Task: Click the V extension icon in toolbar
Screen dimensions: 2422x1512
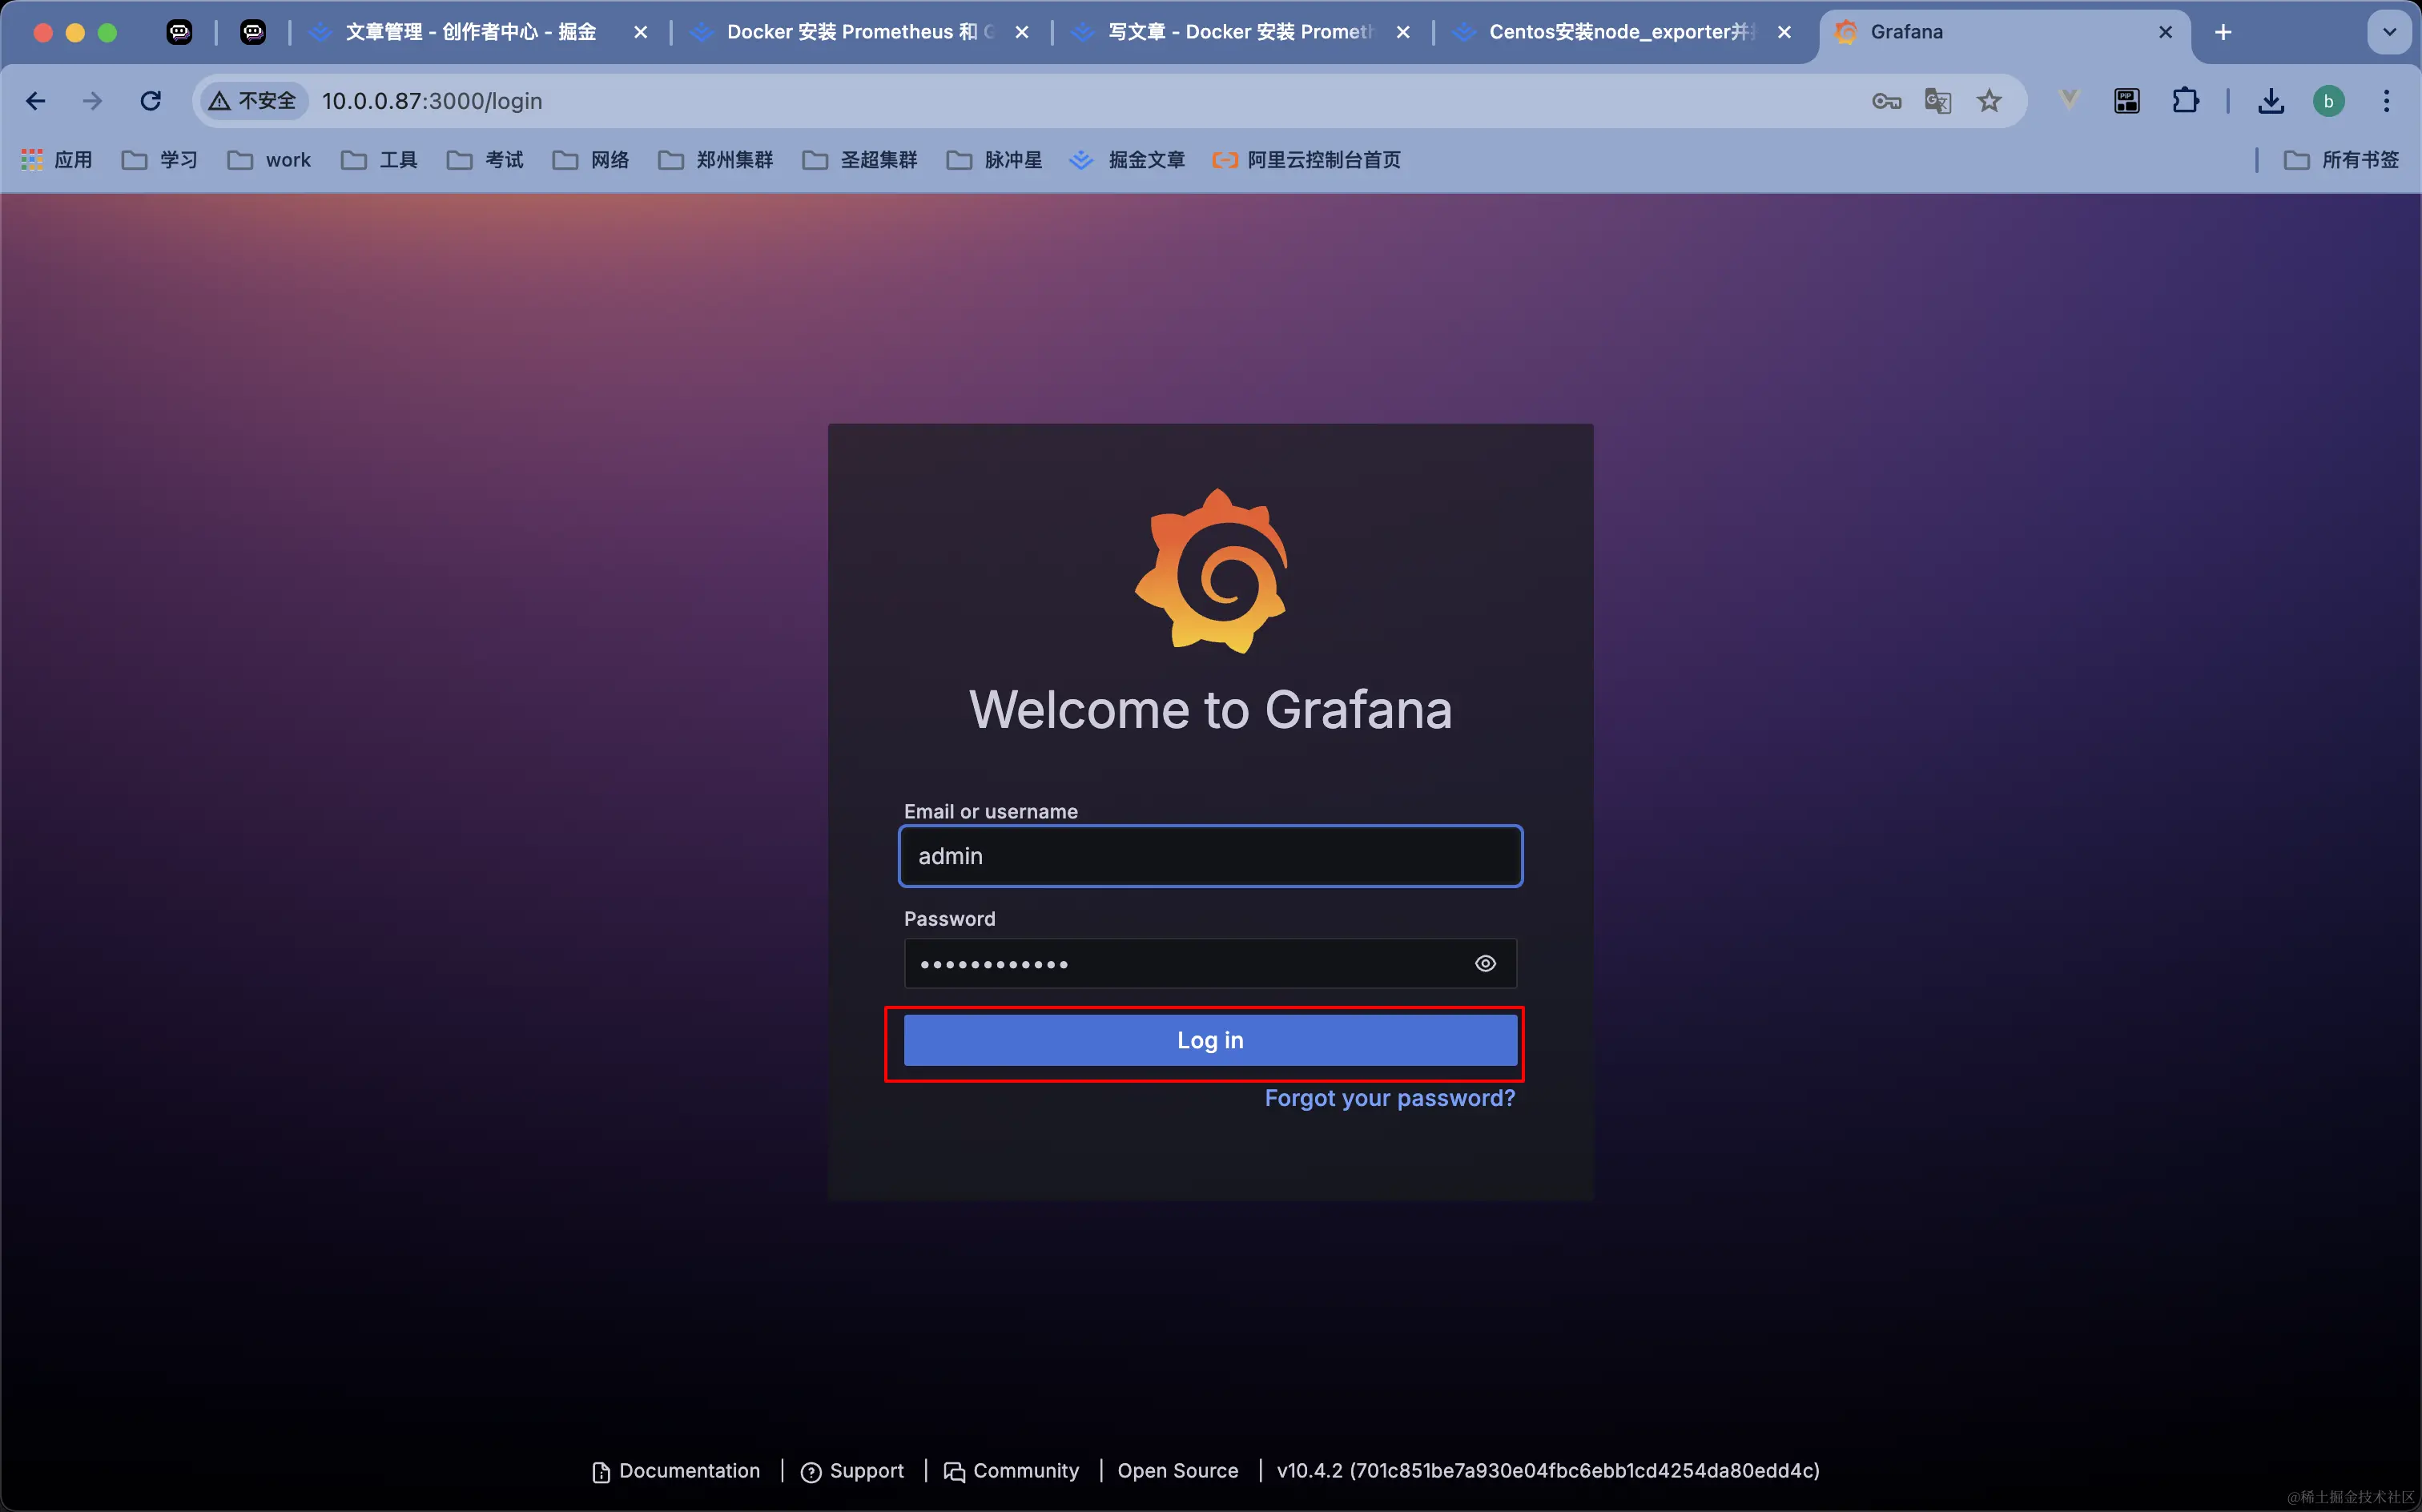Action: coord(2069,99)
